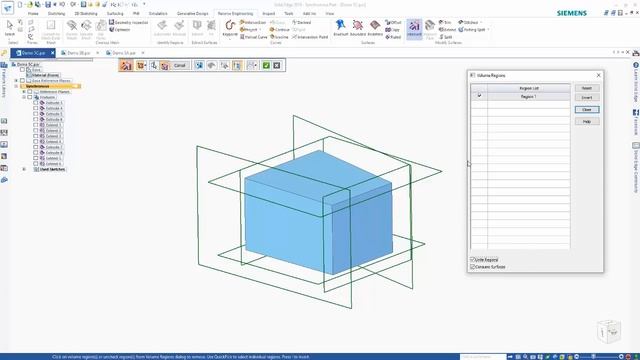Click the first orange icon on command bar
The height and width of the screenshot is (360, 640).
[126, 65]
